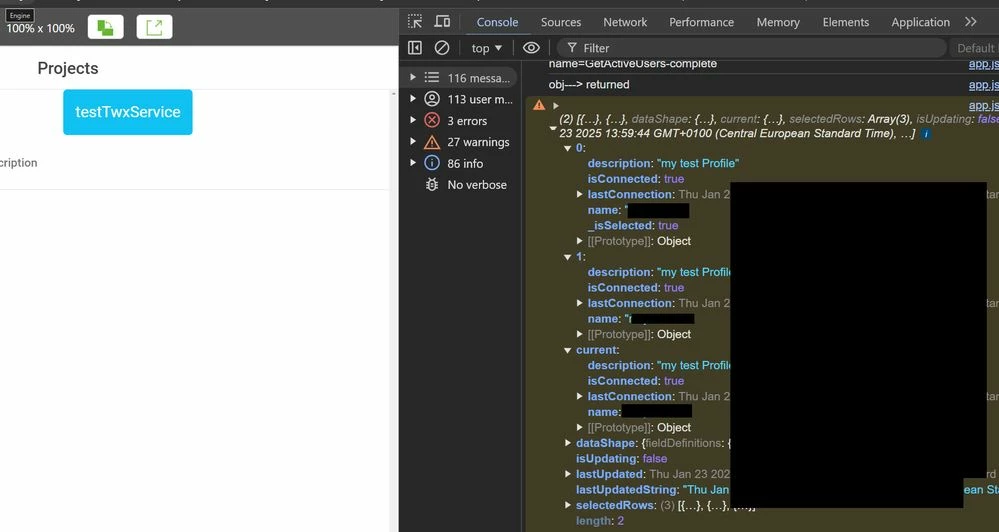This screenshot has width=999, height=532.
Task: Open the Default levels dropdown
Action: (x=977, y=48)
